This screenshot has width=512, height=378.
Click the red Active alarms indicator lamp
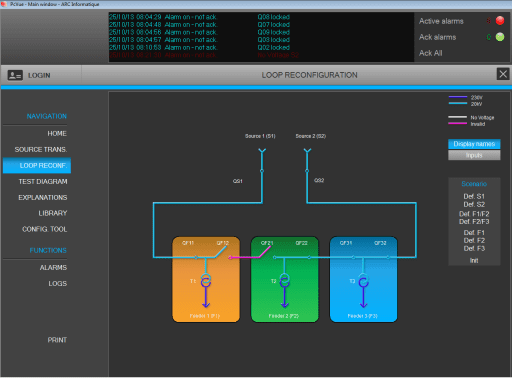click(x=500, y=21)
